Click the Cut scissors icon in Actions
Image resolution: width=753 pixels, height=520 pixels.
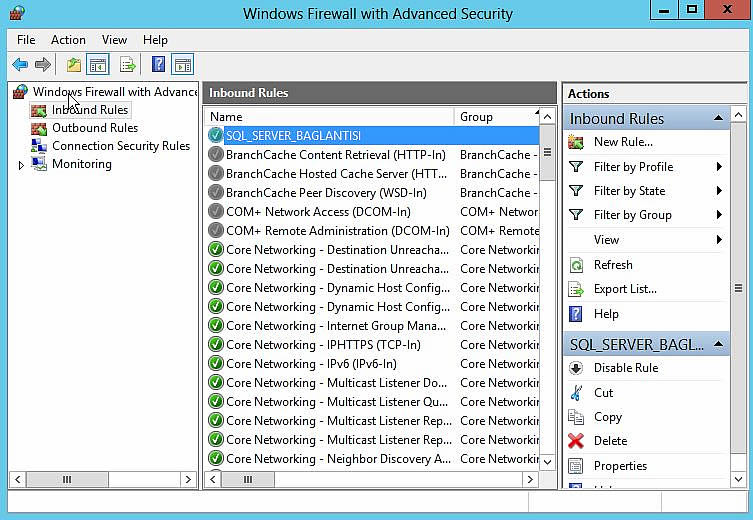[x=576, y=393]
